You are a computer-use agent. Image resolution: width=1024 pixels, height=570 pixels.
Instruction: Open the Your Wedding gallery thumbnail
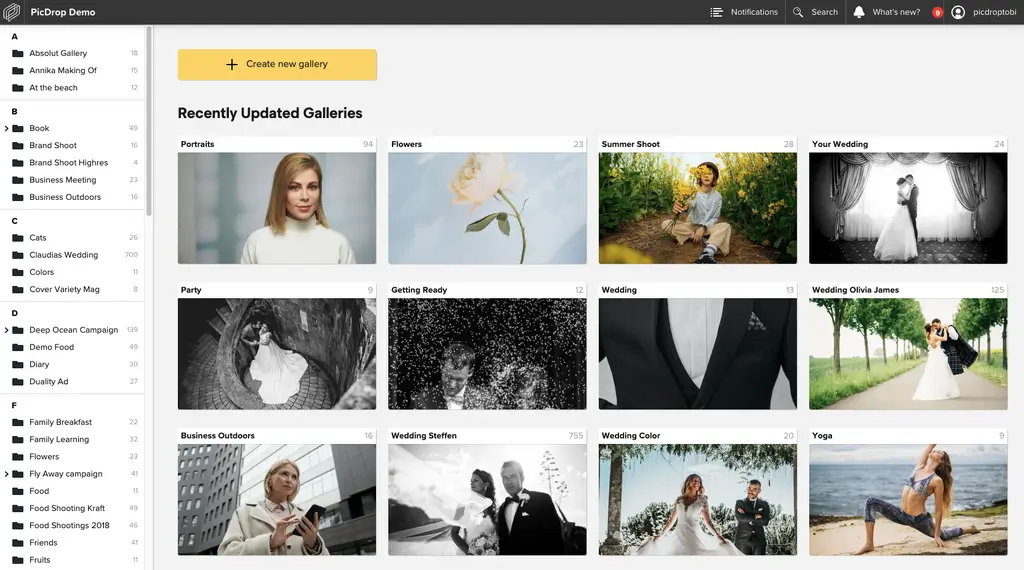(908, 208)
